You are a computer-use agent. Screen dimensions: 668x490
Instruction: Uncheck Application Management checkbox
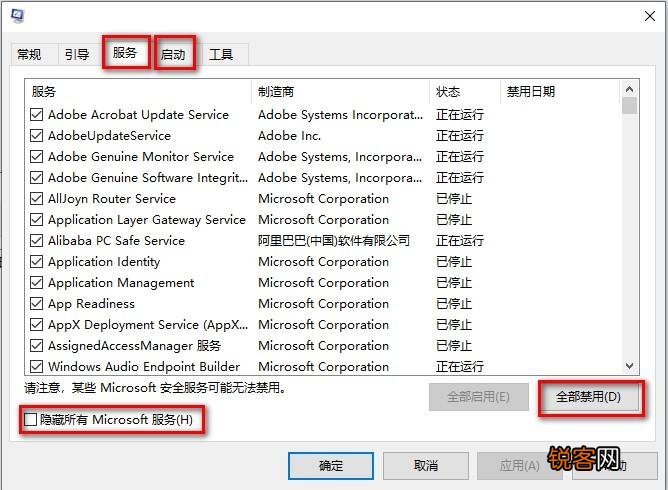37,282
